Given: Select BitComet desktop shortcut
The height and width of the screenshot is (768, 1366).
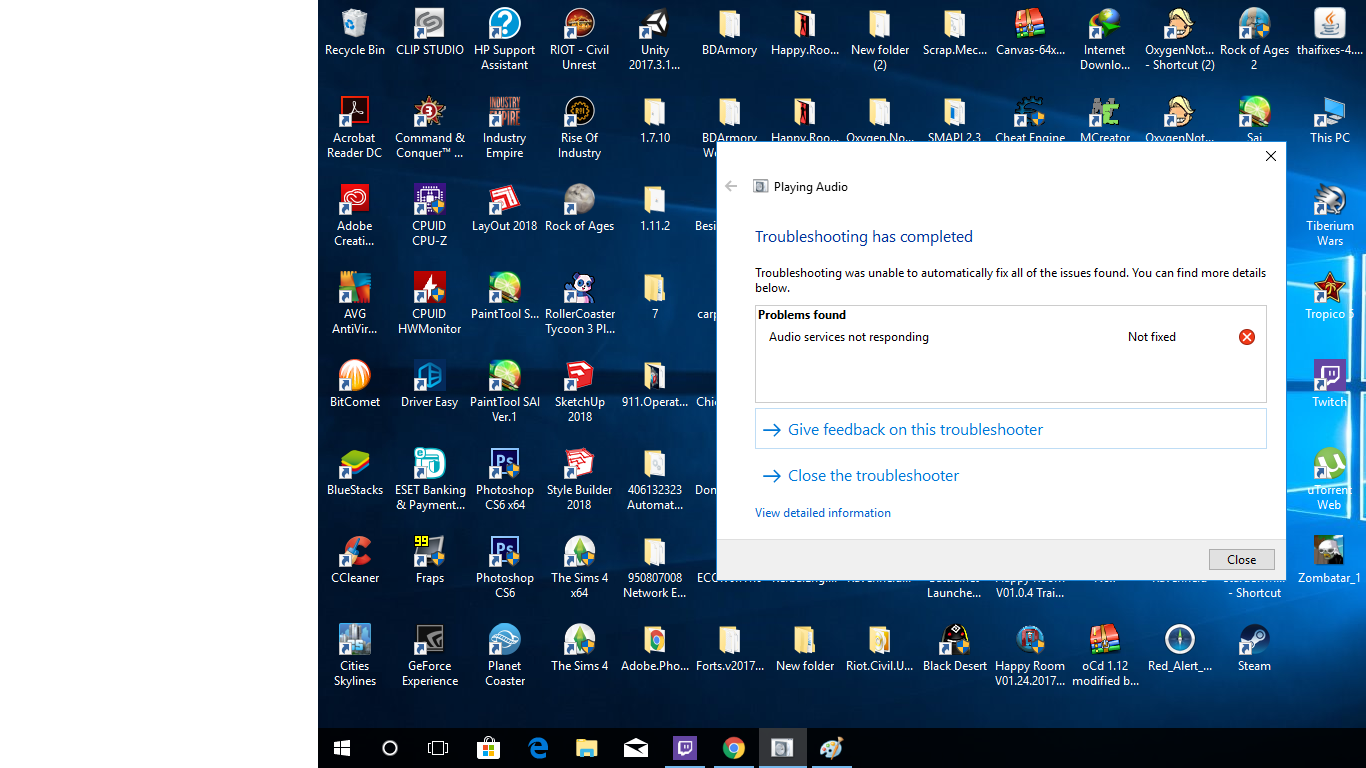Looking at the screenshot, I should click(354, 384).
